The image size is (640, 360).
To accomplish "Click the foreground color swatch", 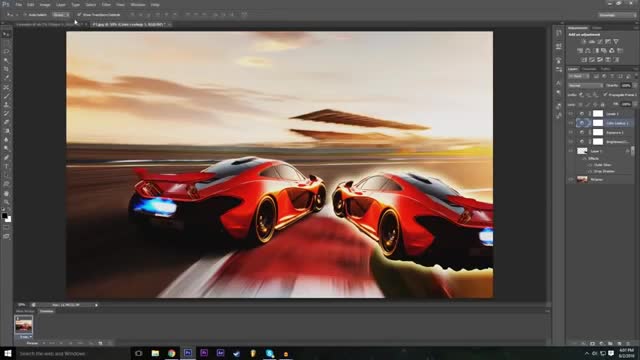I will 4,216.
